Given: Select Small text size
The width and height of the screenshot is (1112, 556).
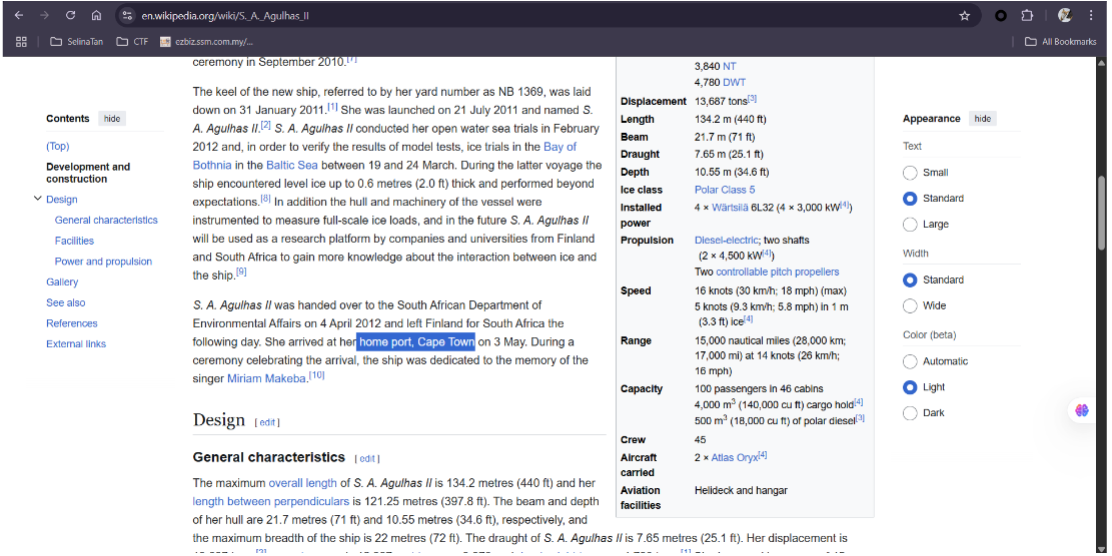Looking at the screenshot, I should (x=910, y=172).
